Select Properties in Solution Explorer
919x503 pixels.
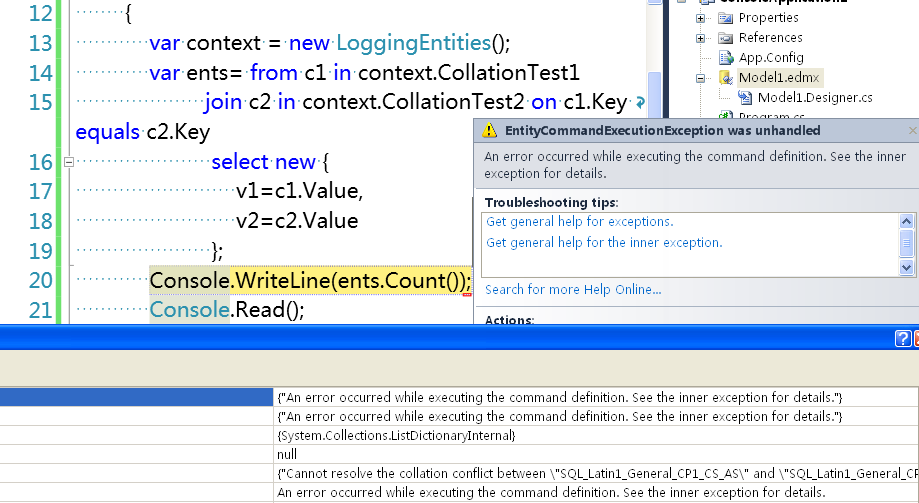tap(768, 18)
